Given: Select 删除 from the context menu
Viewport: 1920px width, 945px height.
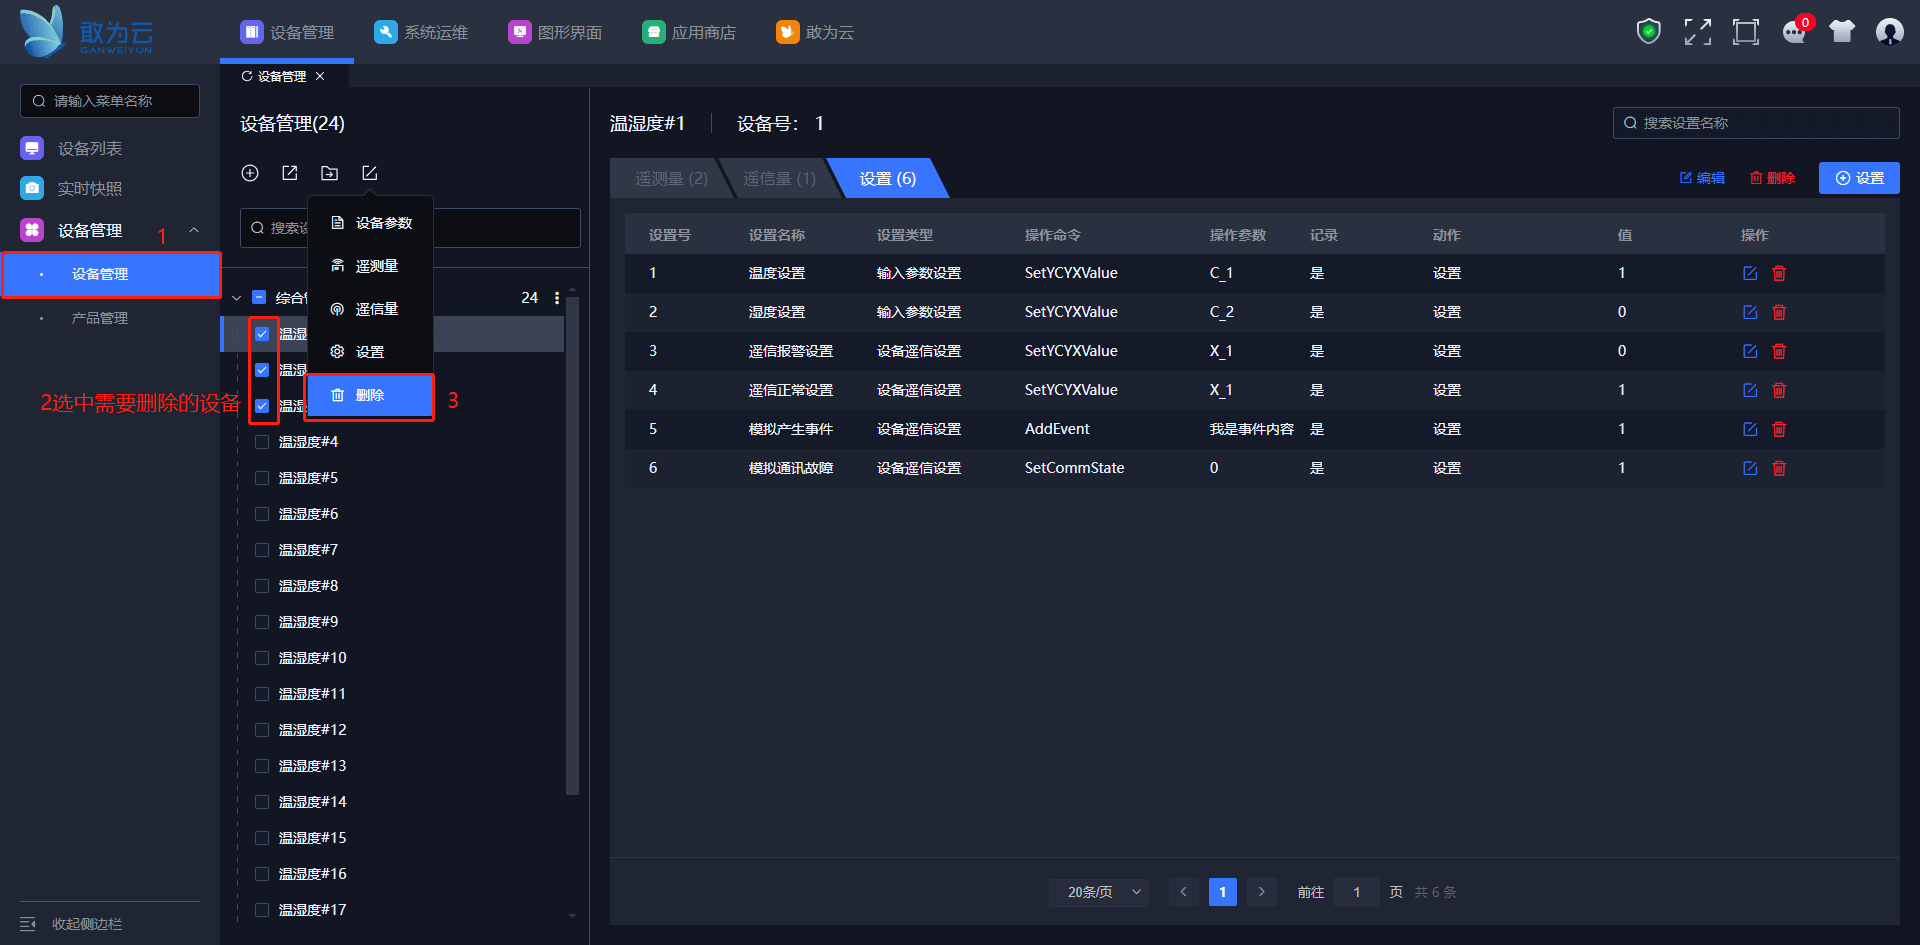Looking at the screenshot, I should [369, 395].
